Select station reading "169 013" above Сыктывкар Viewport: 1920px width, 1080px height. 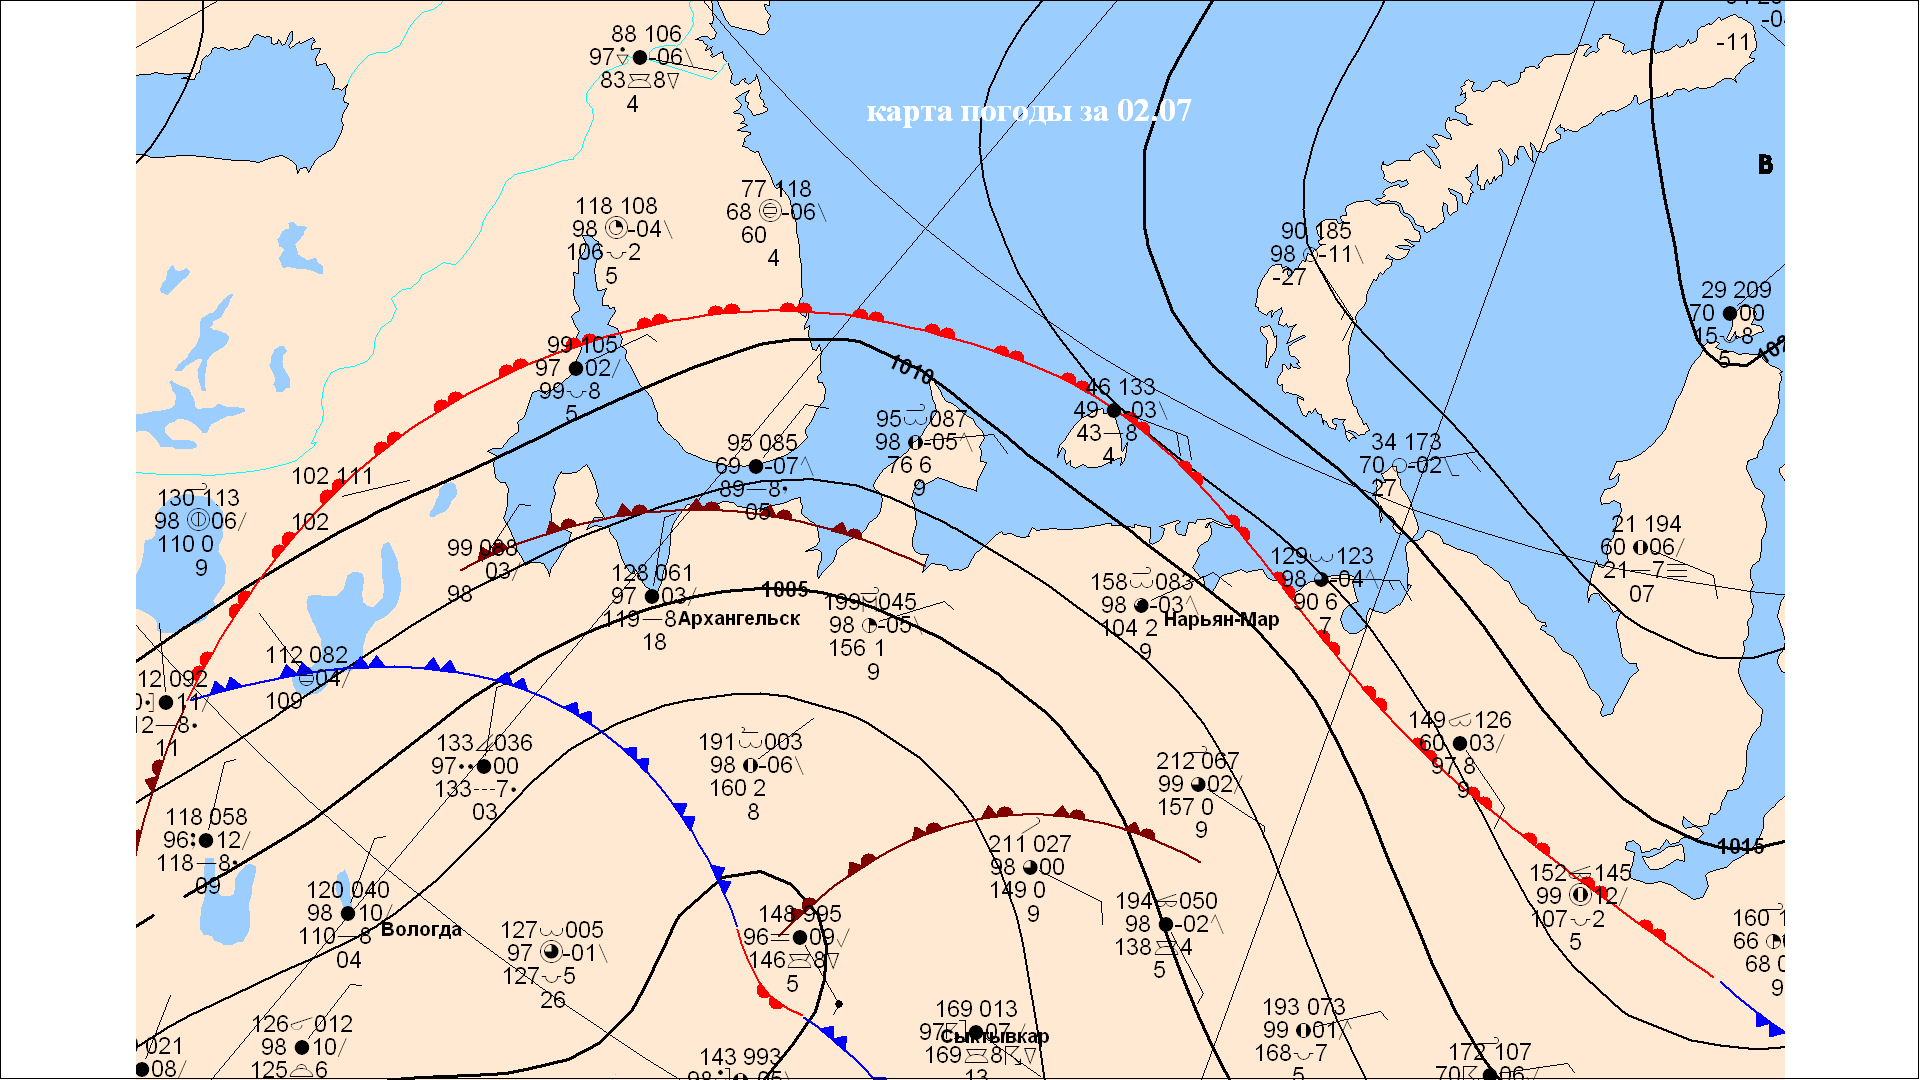pos(976,1009)
